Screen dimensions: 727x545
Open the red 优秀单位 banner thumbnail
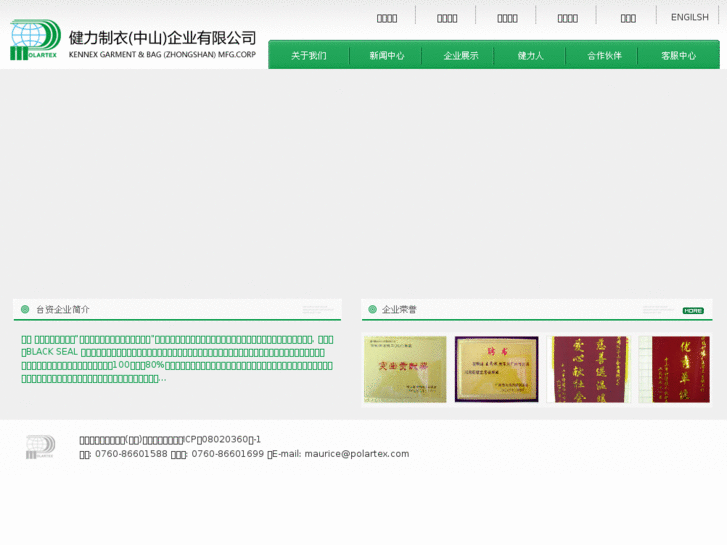point(674,369)
